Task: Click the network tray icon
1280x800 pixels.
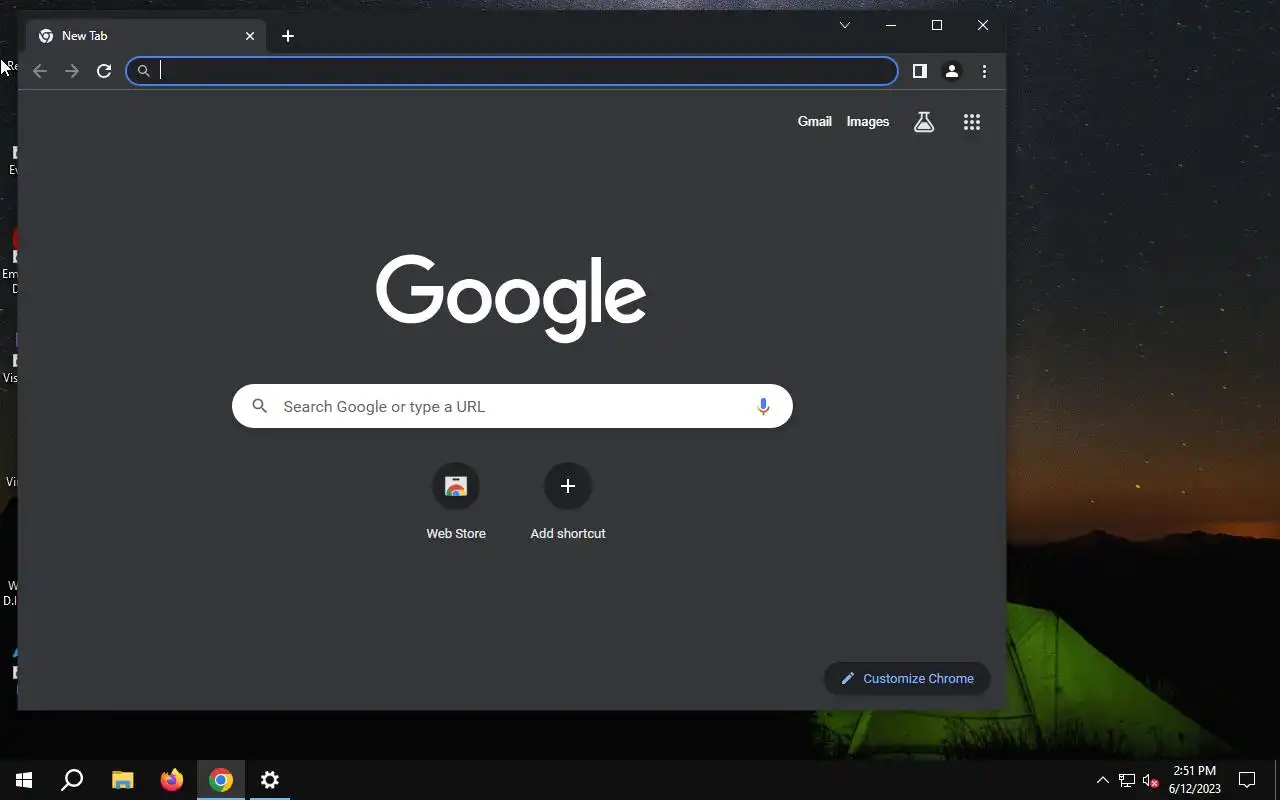Action: [1127, 780]
